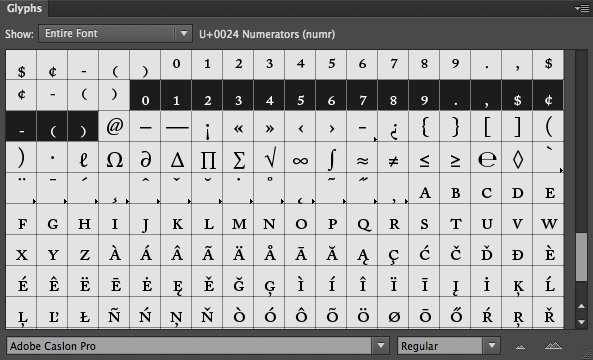Viewport: 593px width, 360px height.
Task: Select the Ë glyph with dieresis
Action: [83, 281]
